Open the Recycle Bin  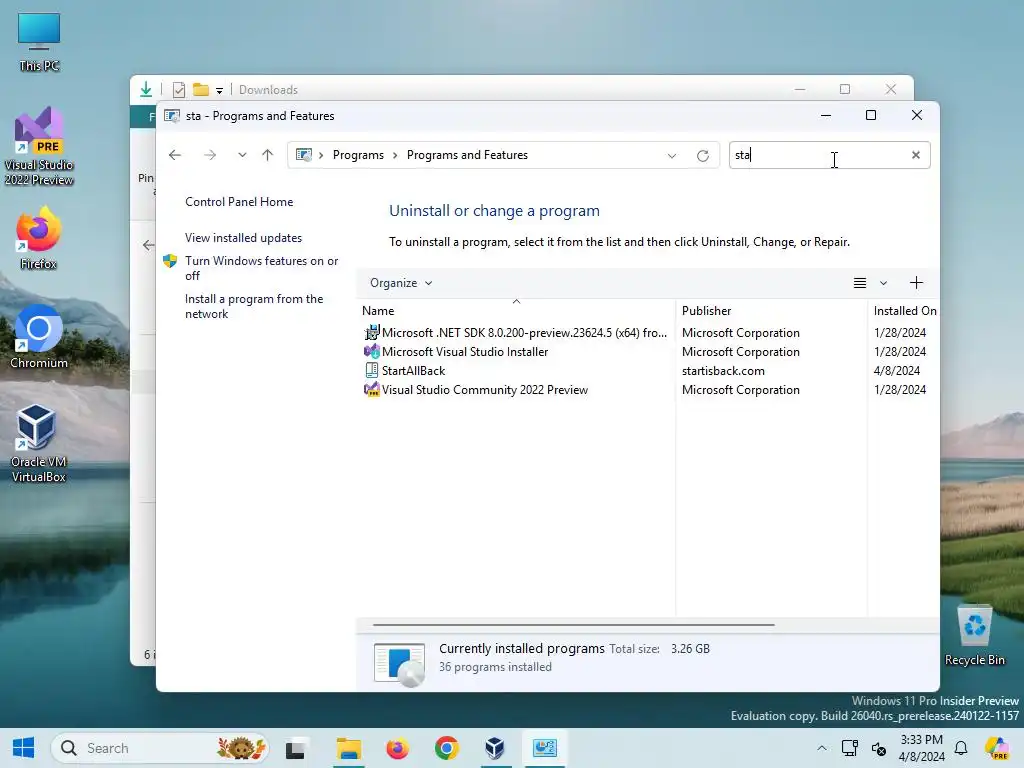[974, 635]
